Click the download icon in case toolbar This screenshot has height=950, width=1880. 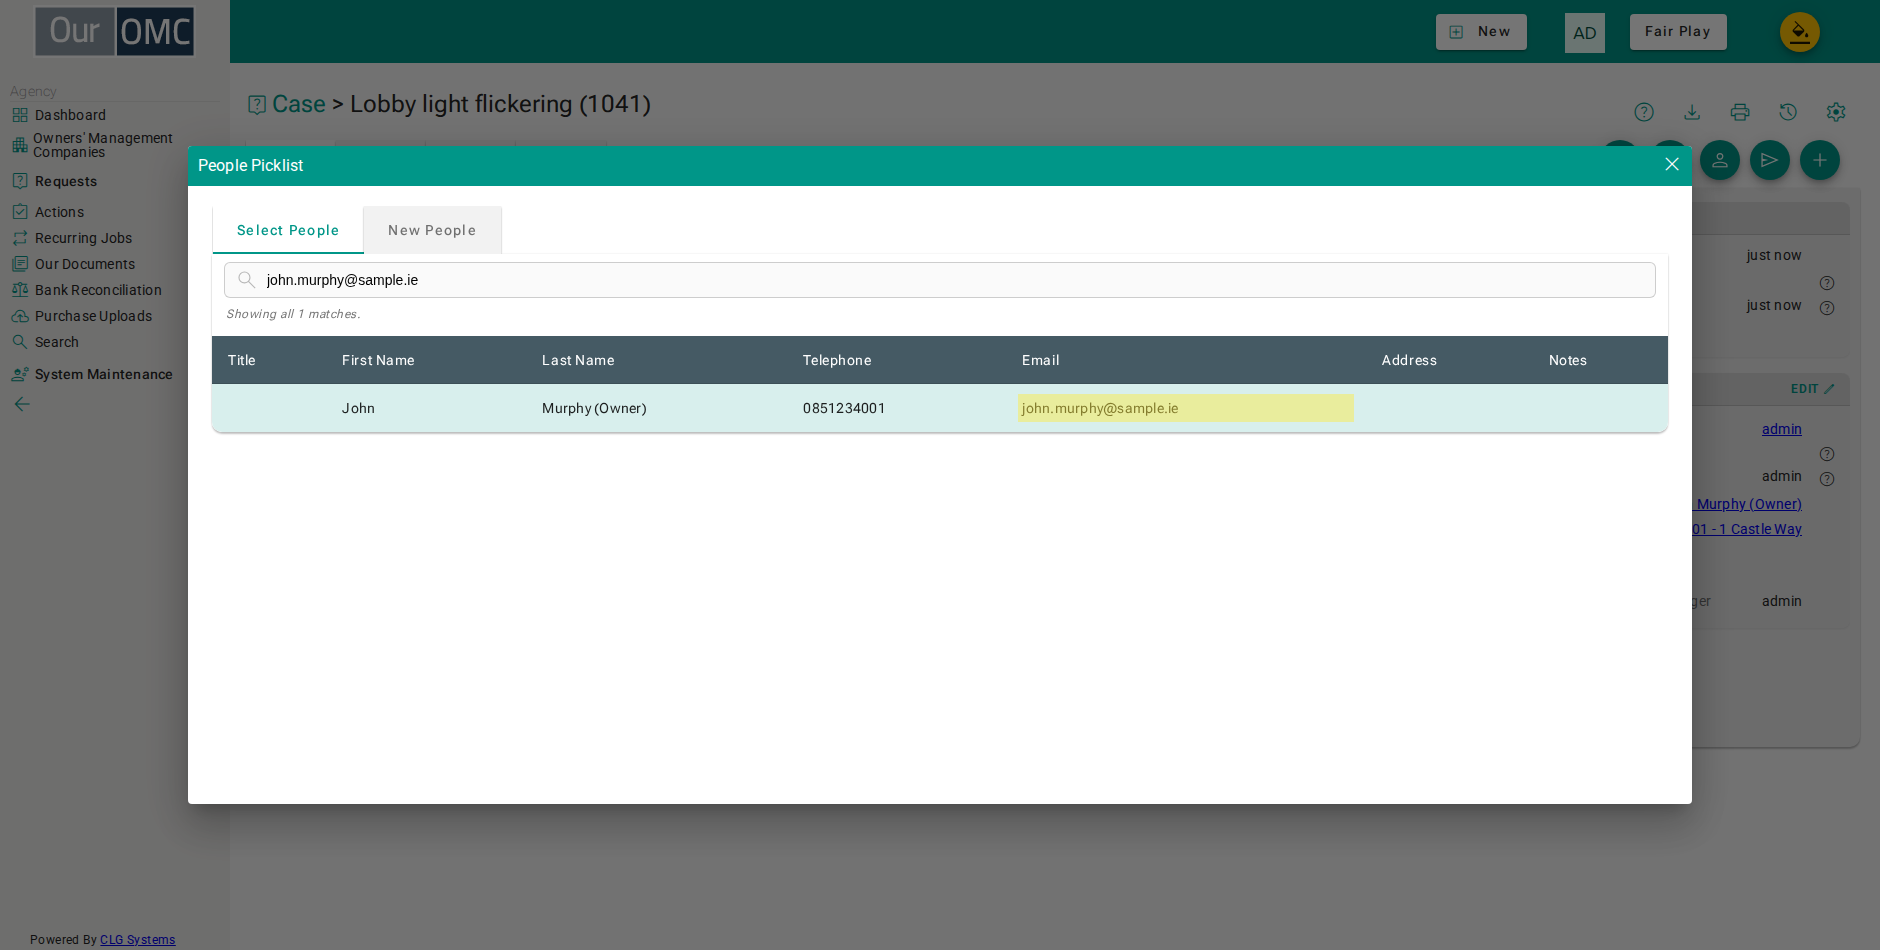(1692, 112)
